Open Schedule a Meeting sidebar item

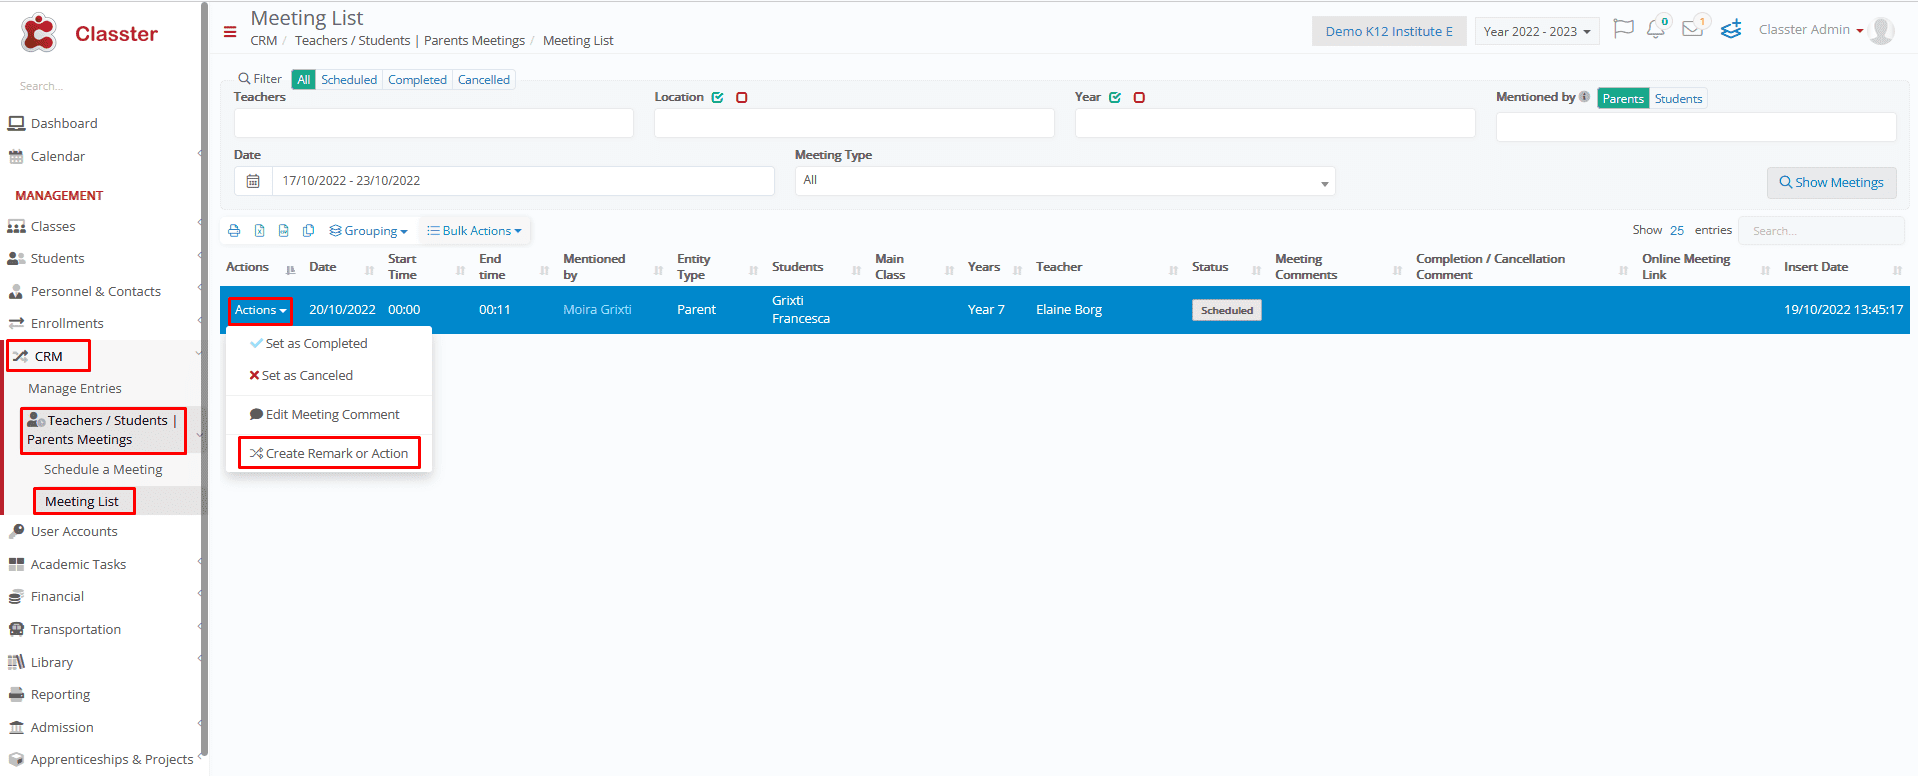coord(103,469)
